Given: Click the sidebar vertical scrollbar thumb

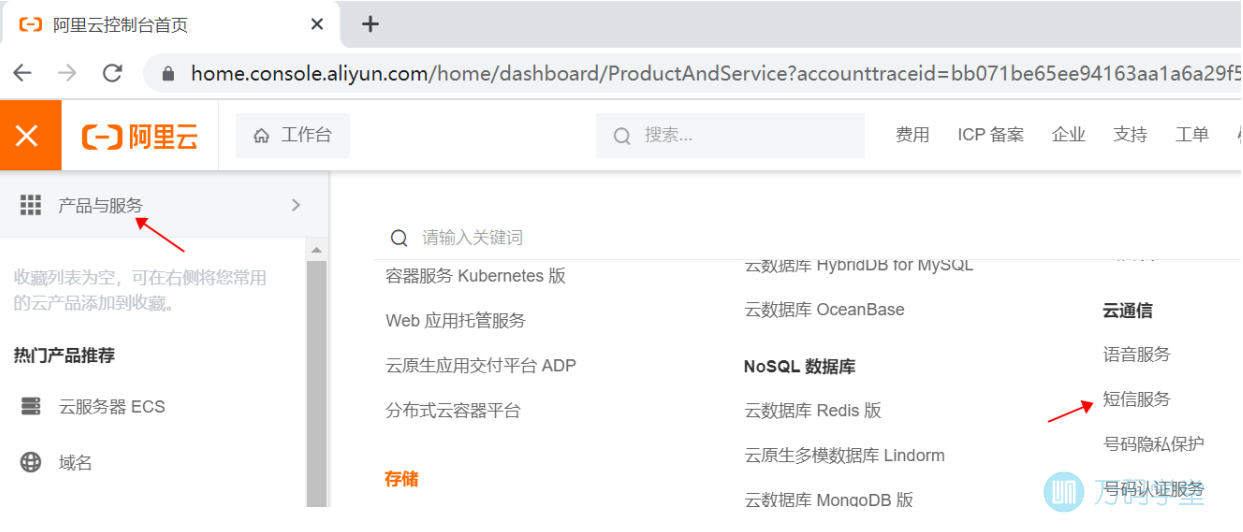Looking at the screenshot, I should (x=317, y=385).
